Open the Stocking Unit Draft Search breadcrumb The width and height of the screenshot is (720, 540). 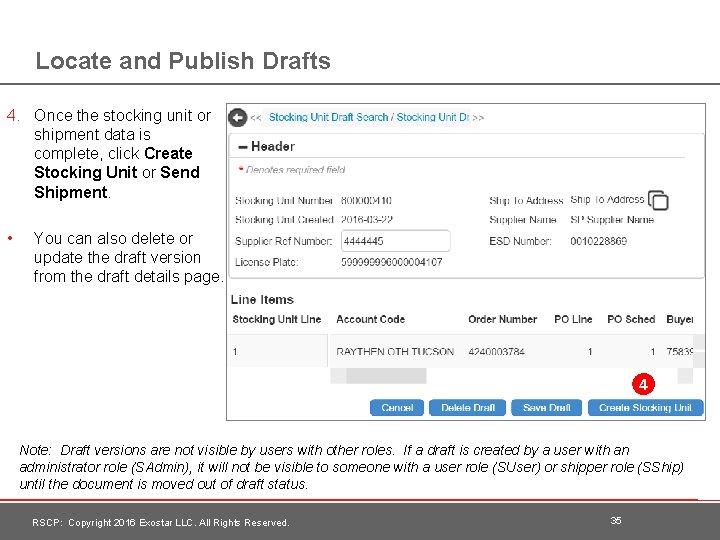click(x=328, y=117)
